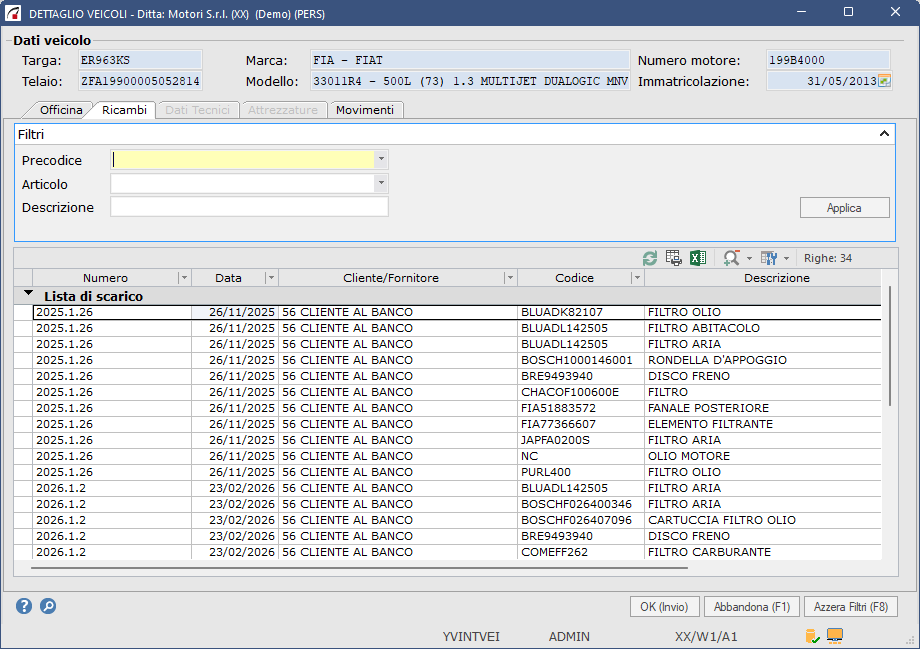
Task: Collapse the Lista di scarico group
Action: click(28, 295)
